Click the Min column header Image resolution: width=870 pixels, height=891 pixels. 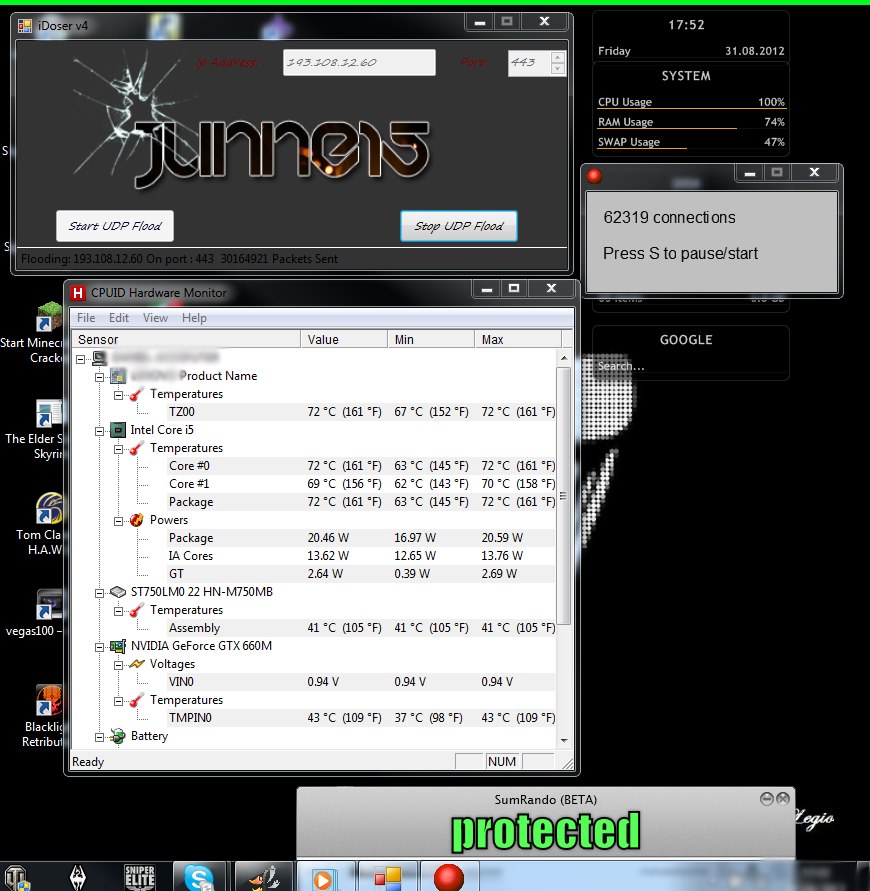click(431, 340)
